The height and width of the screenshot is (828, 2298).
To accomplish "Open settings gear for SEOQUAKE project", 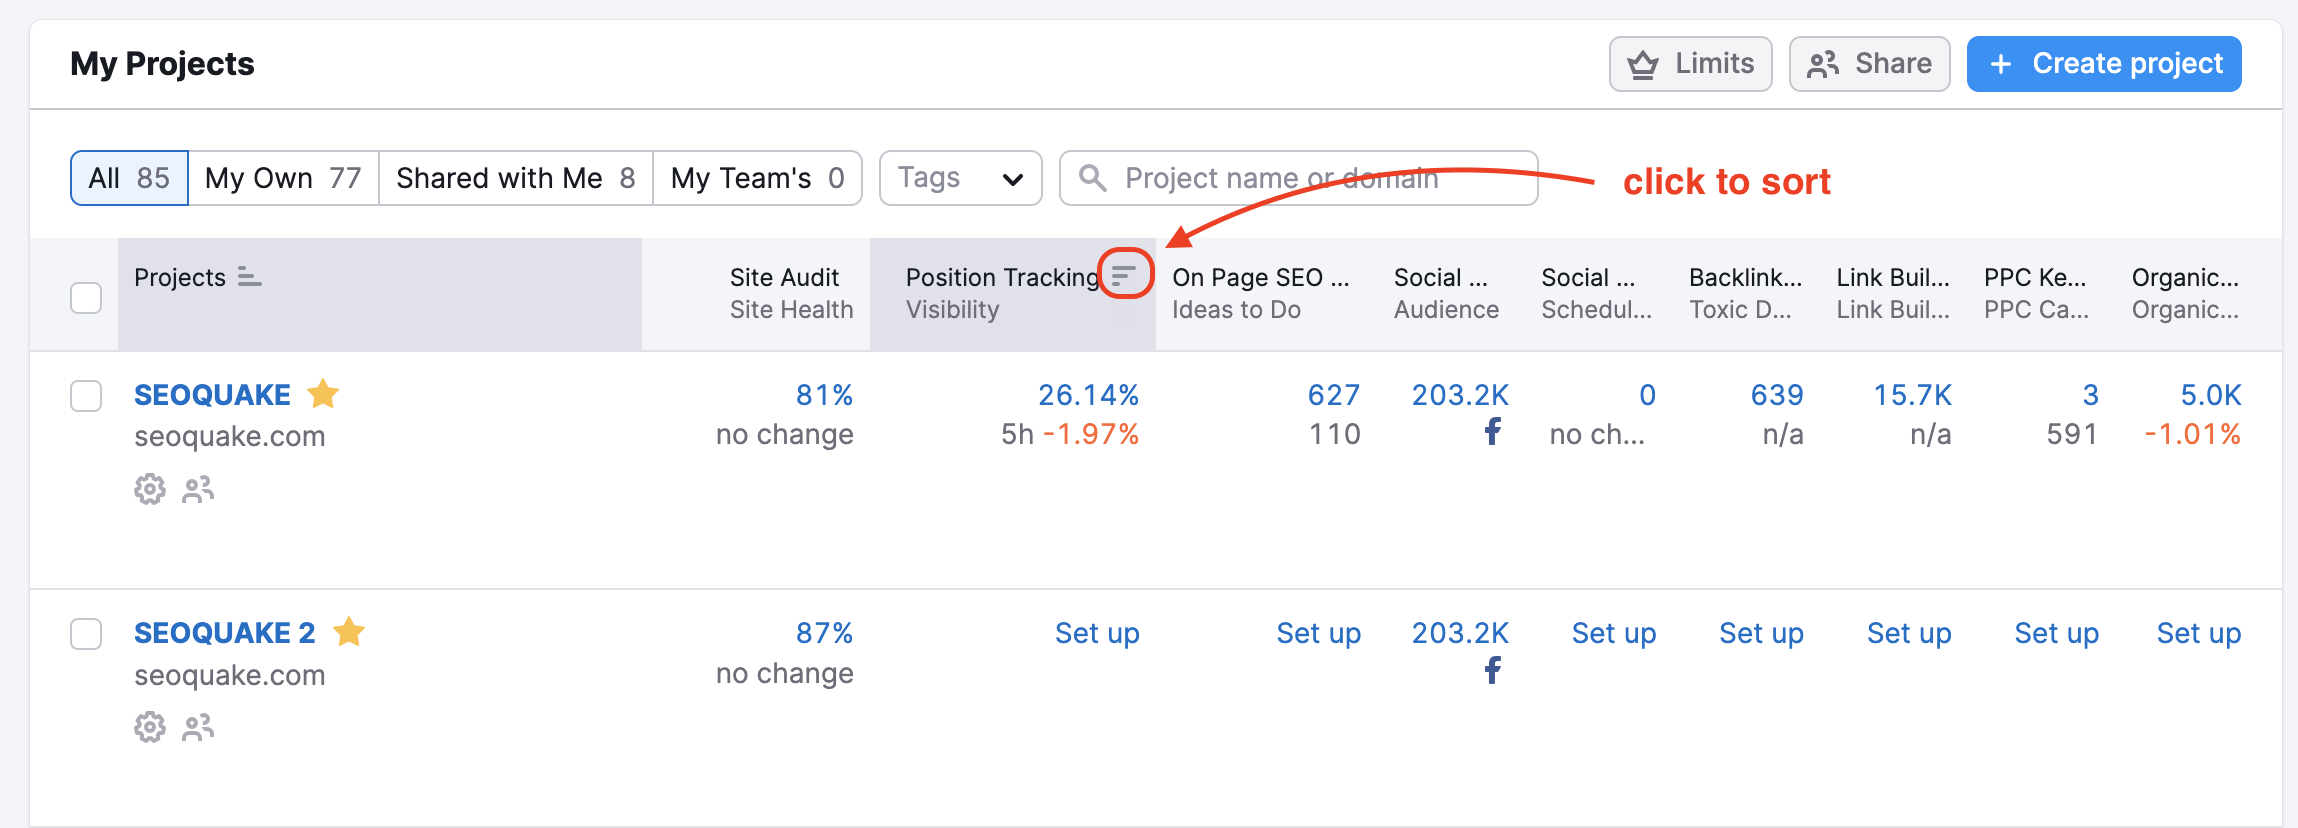I will coord(150,489).
